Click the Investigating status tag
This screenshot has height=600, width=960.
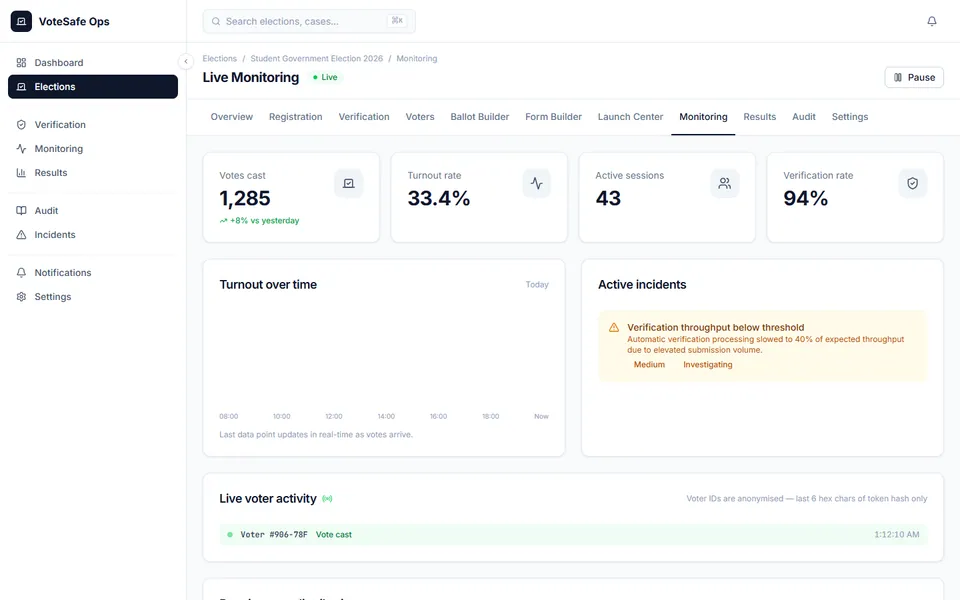click(x=708, y=365)
